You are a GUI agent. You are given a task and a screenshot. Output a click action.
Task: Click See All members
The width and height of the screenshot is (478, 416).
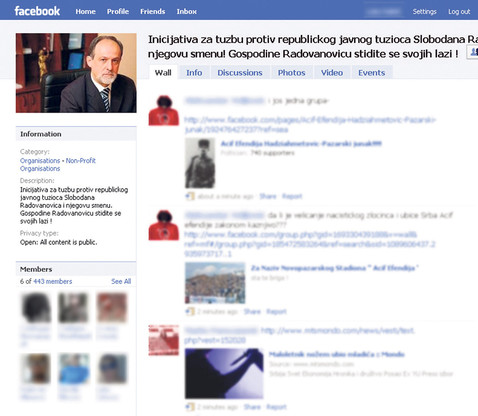click(x=121, y=281)
